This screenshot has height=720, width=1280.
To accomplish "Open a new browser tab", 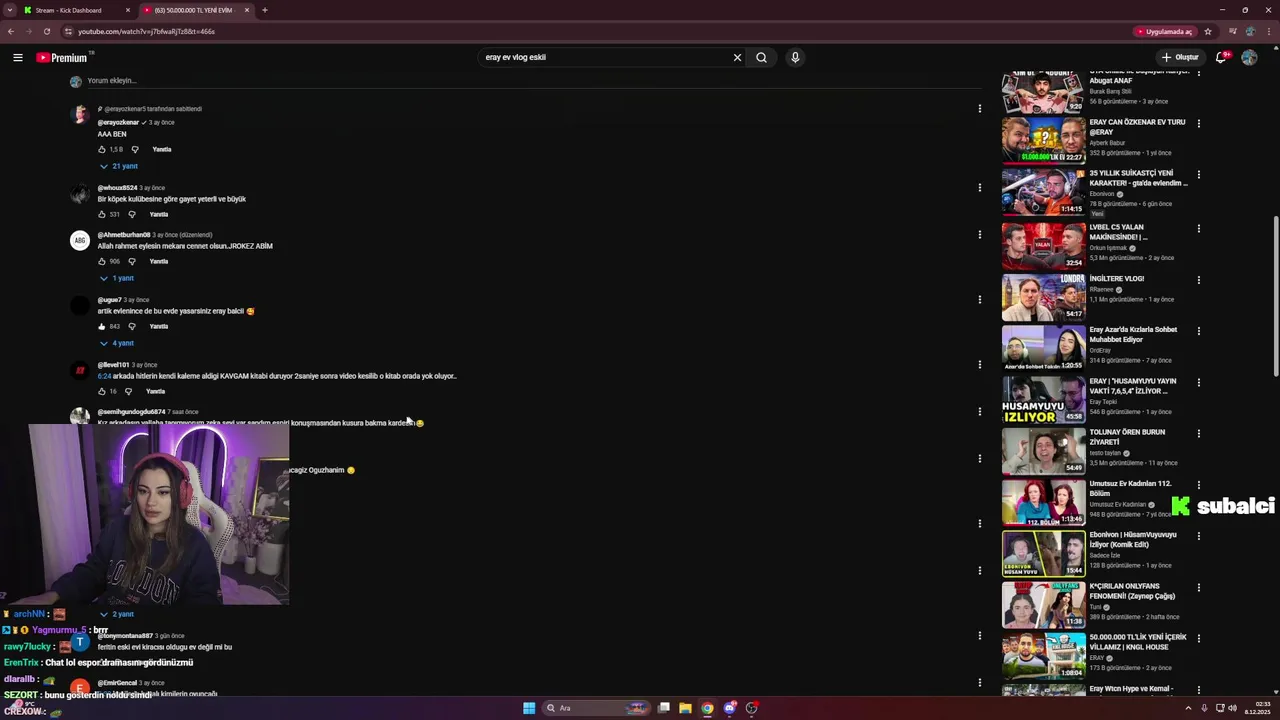I will 264,10.
